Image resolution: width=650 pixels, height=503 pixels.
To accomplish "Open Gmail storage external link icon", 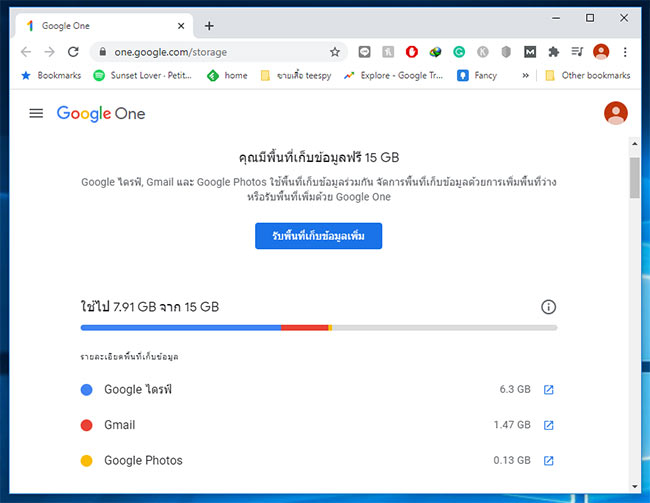I will click(x=548, y=425).
